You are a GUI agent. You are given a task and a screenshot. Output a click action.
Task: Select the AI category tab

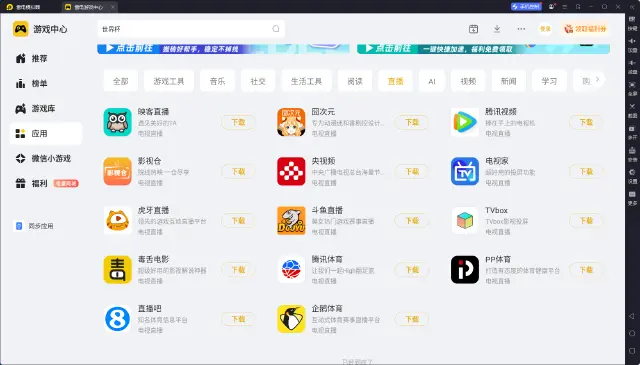click(432, 81)
